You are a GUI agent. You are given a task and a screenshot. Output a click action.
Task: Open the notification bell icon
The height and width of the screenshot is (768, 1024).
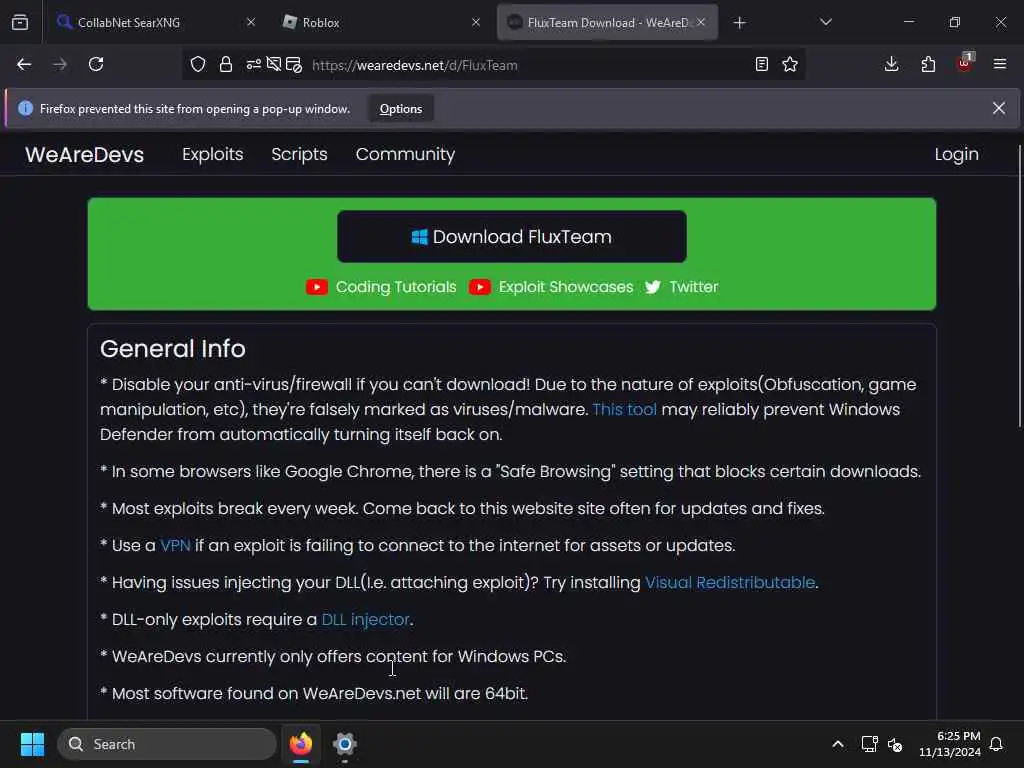click(x=997, y=744)
